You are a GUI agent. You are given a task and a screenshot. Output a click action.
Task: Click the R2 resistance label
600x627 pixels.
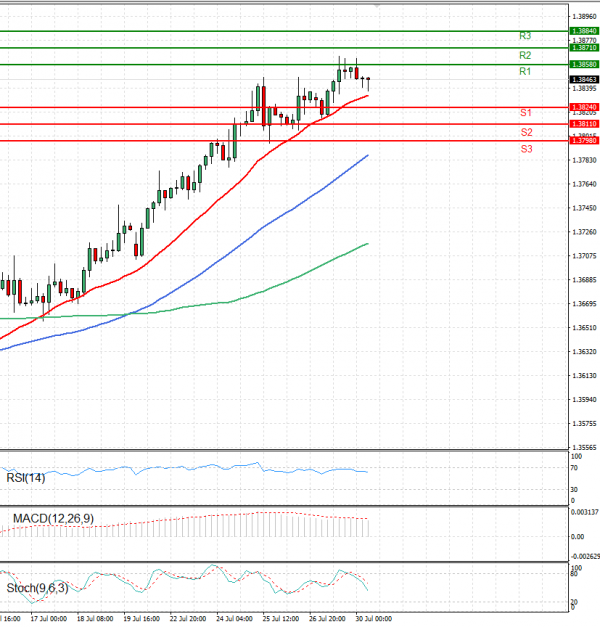[525, 55]
